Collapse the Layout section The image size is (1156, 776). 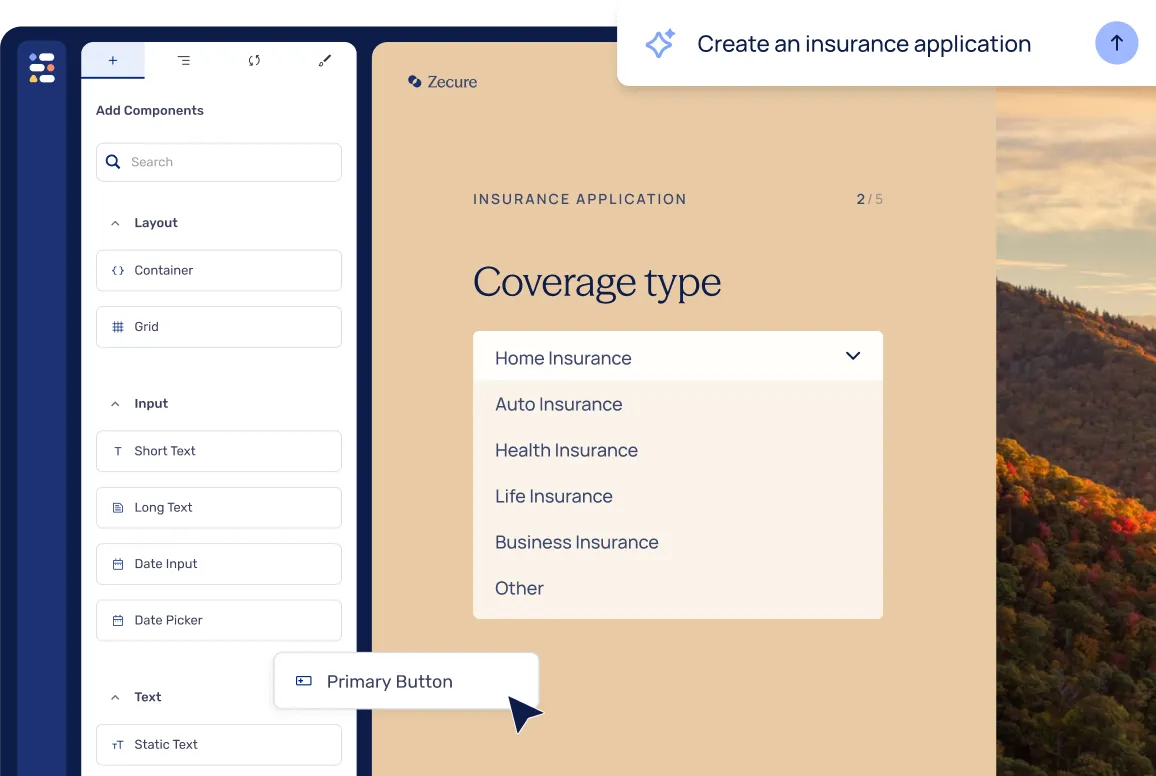click(x=115, y=223)
